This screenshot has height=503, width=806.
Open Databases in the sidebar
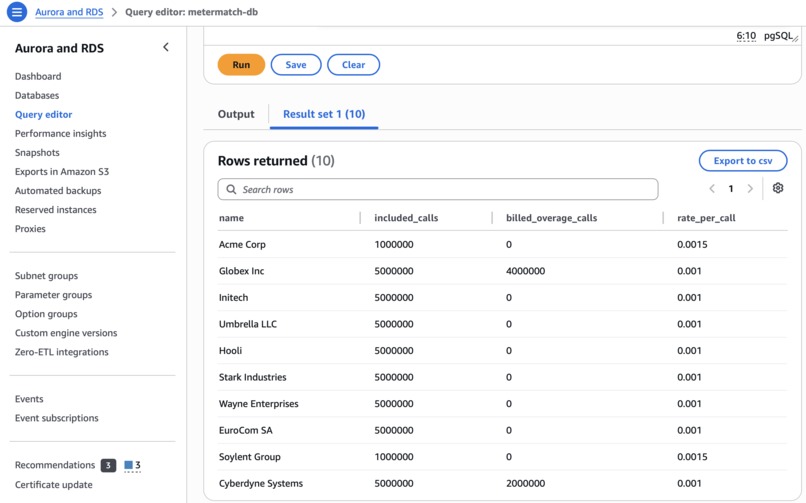37,95
